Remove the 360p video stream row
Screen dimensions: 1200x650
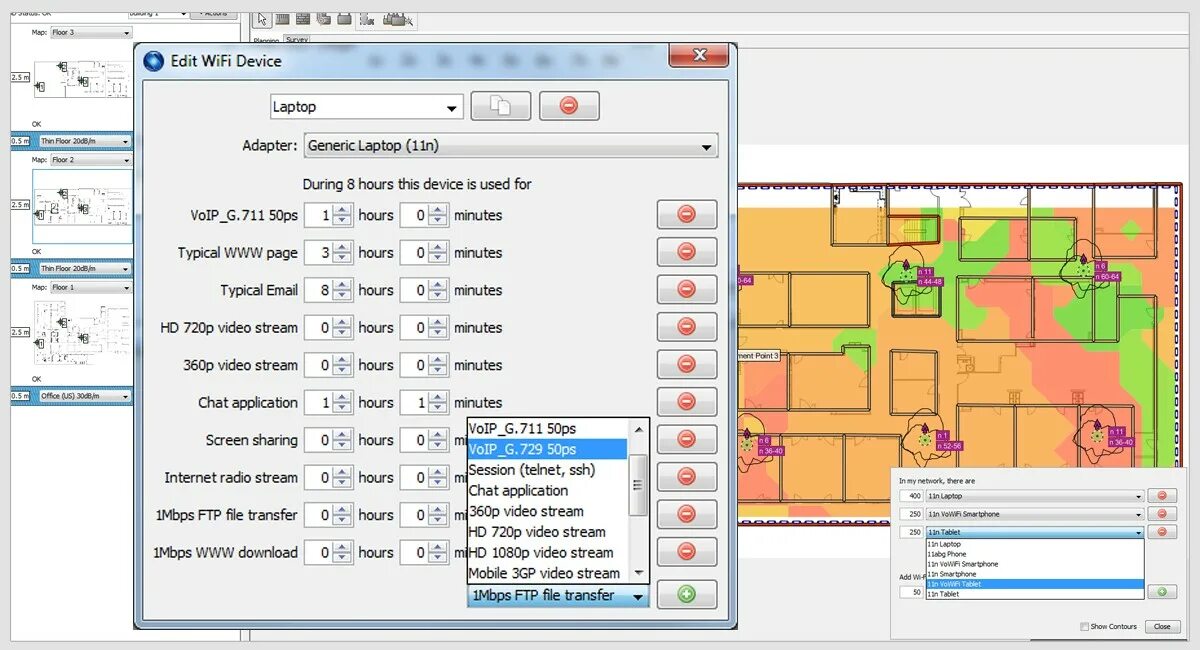[687, 364]
